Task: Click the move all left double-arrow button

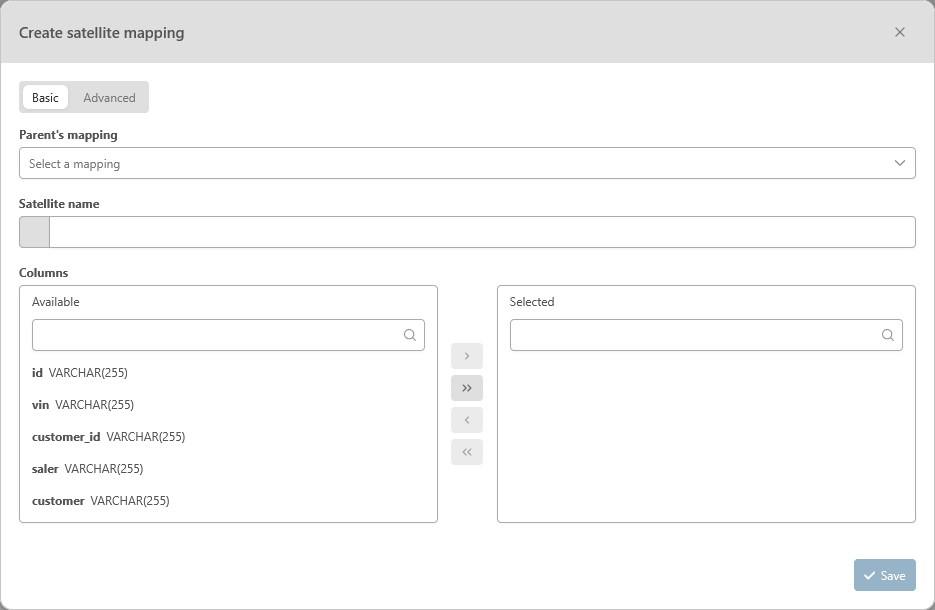Action: click(467, 452)
